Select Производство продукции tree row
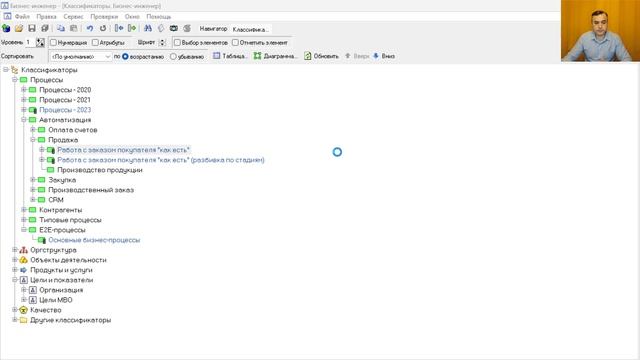This screenshot has width=640, height=360. point(100,170)
